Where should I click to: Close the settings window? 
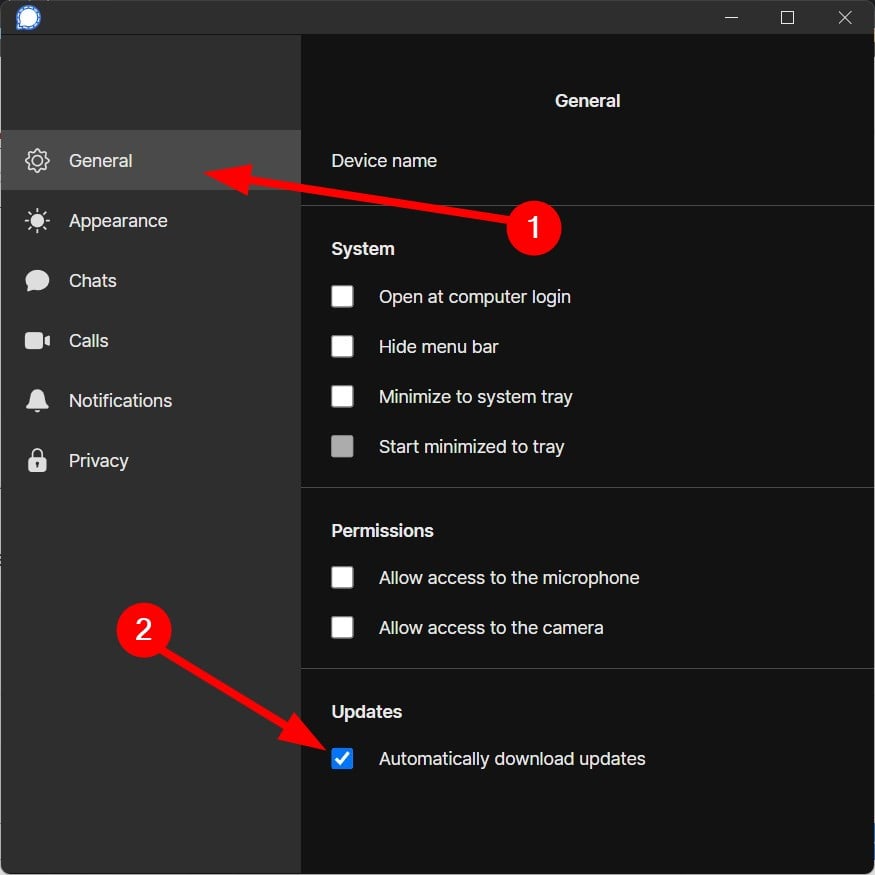(x=845, y=17)
